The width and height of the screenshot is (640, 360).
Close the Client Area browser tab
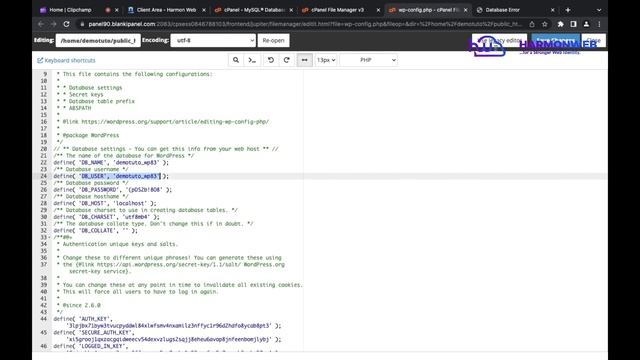pyautogui.click(x=204, y=10)
